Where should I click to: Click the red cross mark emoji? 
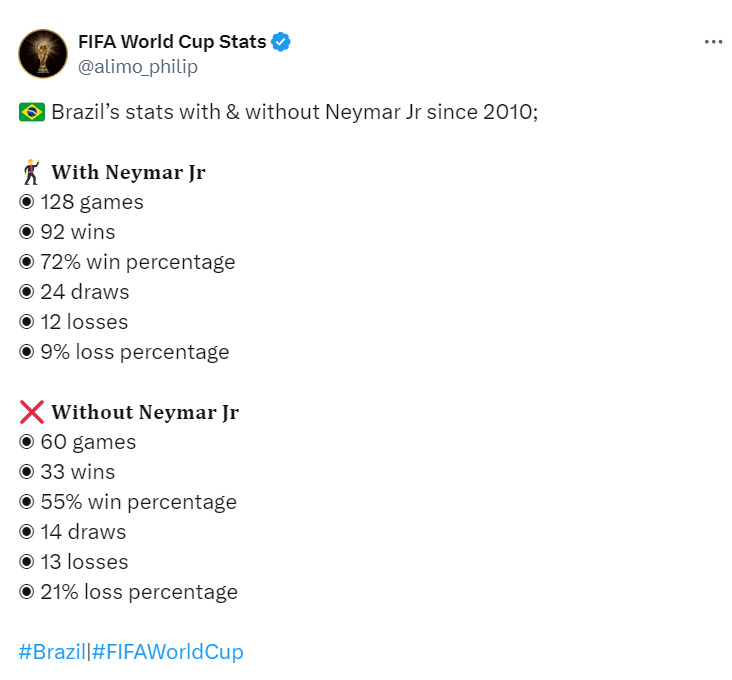[31, 412]
